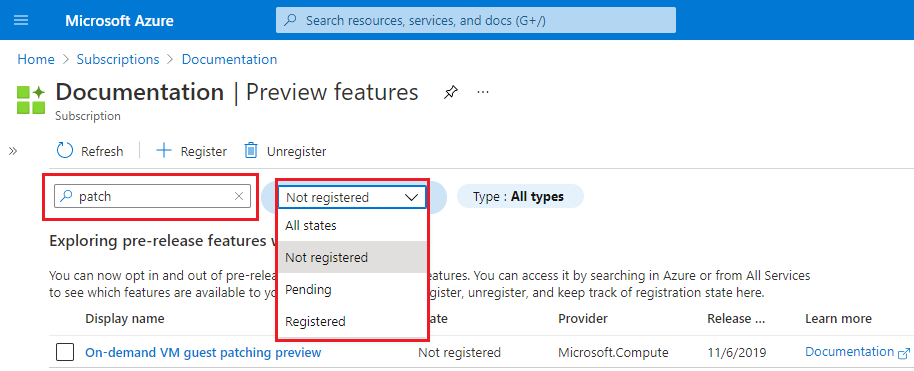914x371 pixels.
Task: Open the more options ellipsis menu
Action: click(483, 92)
